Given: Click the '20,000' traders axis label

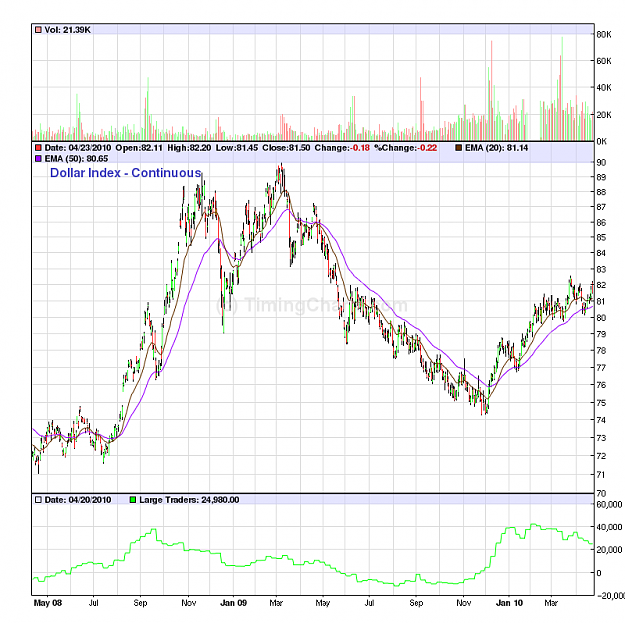Looking at the screenshot, I should [x=609, y=550].
